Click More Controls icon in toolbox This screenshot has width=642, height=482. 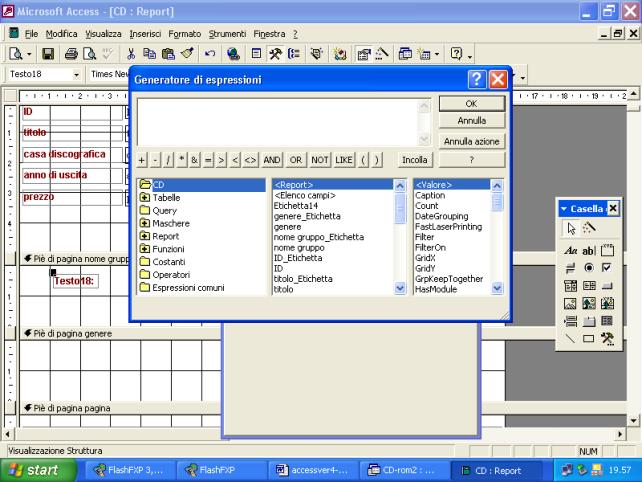point(607,339)
